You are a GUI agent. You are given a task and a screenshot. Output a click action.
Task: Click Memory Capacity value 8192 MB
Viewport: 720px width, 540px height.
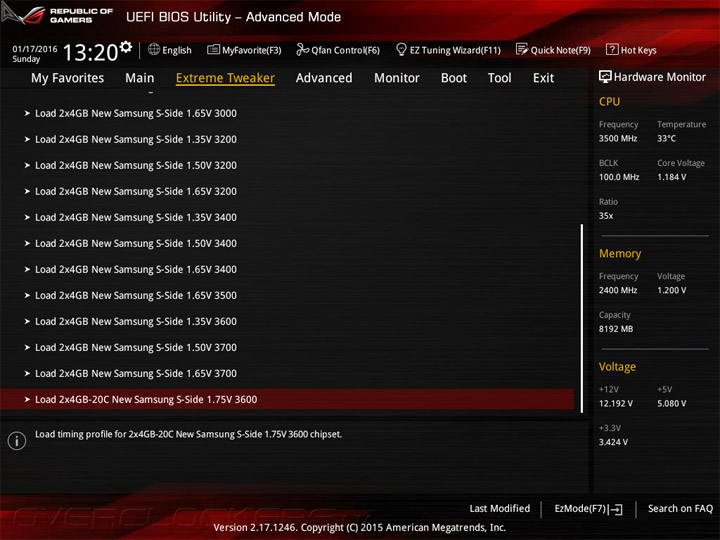(x=616, y=329)
